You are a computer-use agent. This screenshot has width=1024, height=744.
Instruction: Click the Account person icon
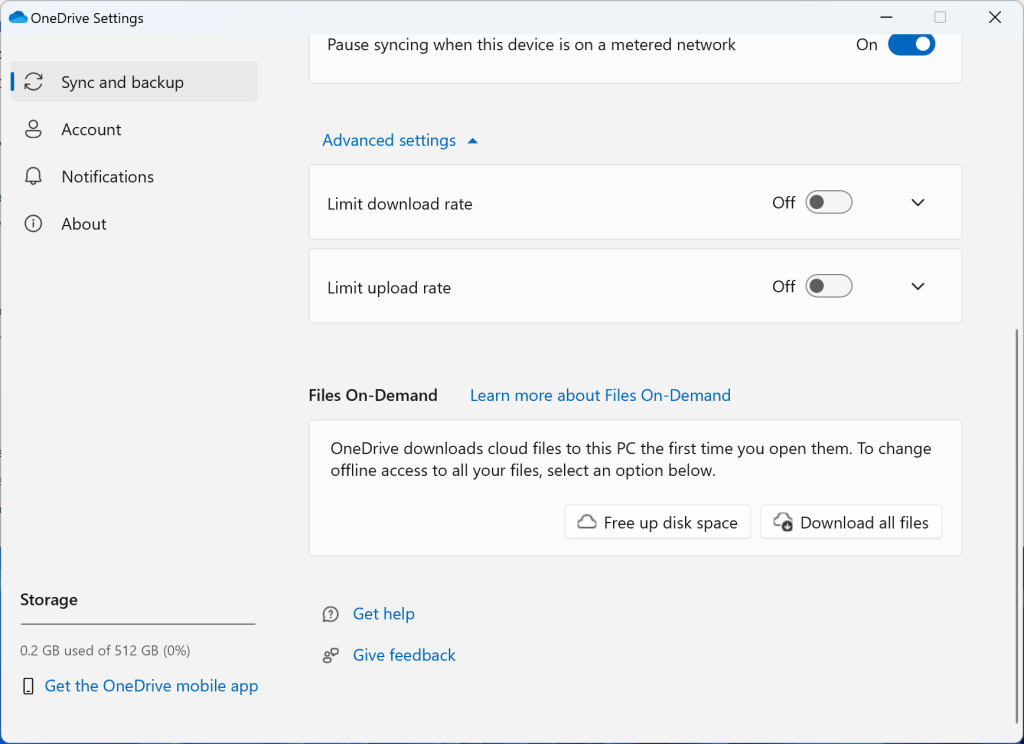click(33, 129)
